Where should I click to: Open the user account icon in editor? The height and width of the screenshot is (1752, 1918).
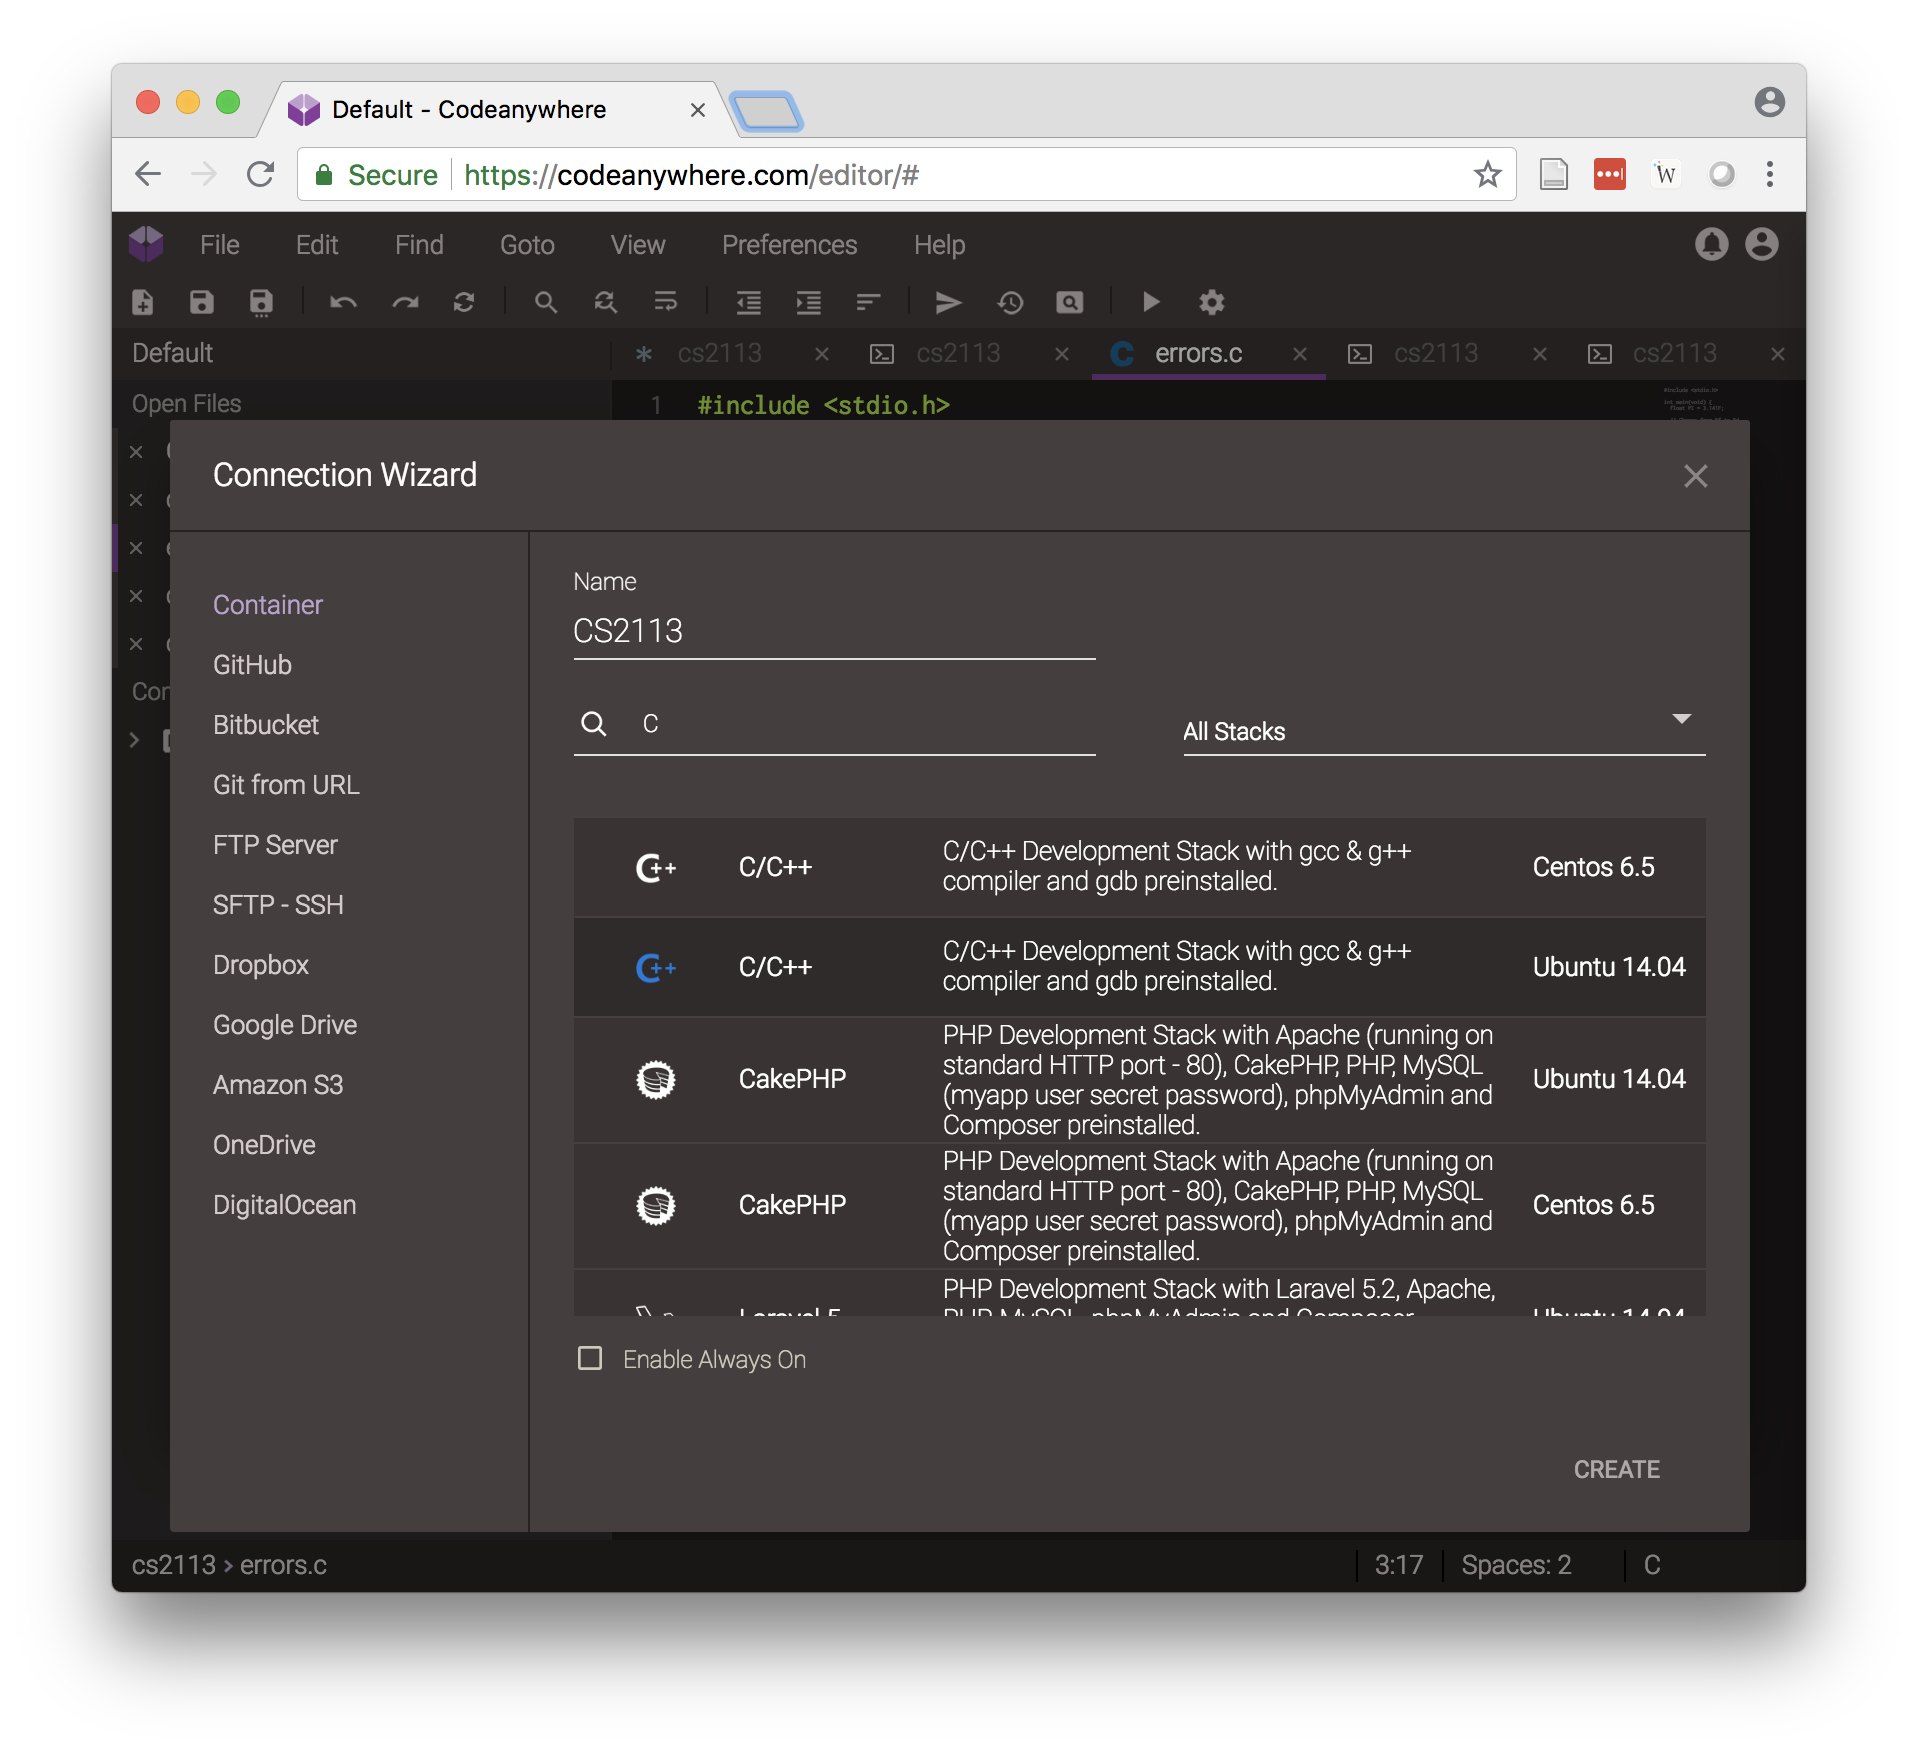click(1762, 244)
